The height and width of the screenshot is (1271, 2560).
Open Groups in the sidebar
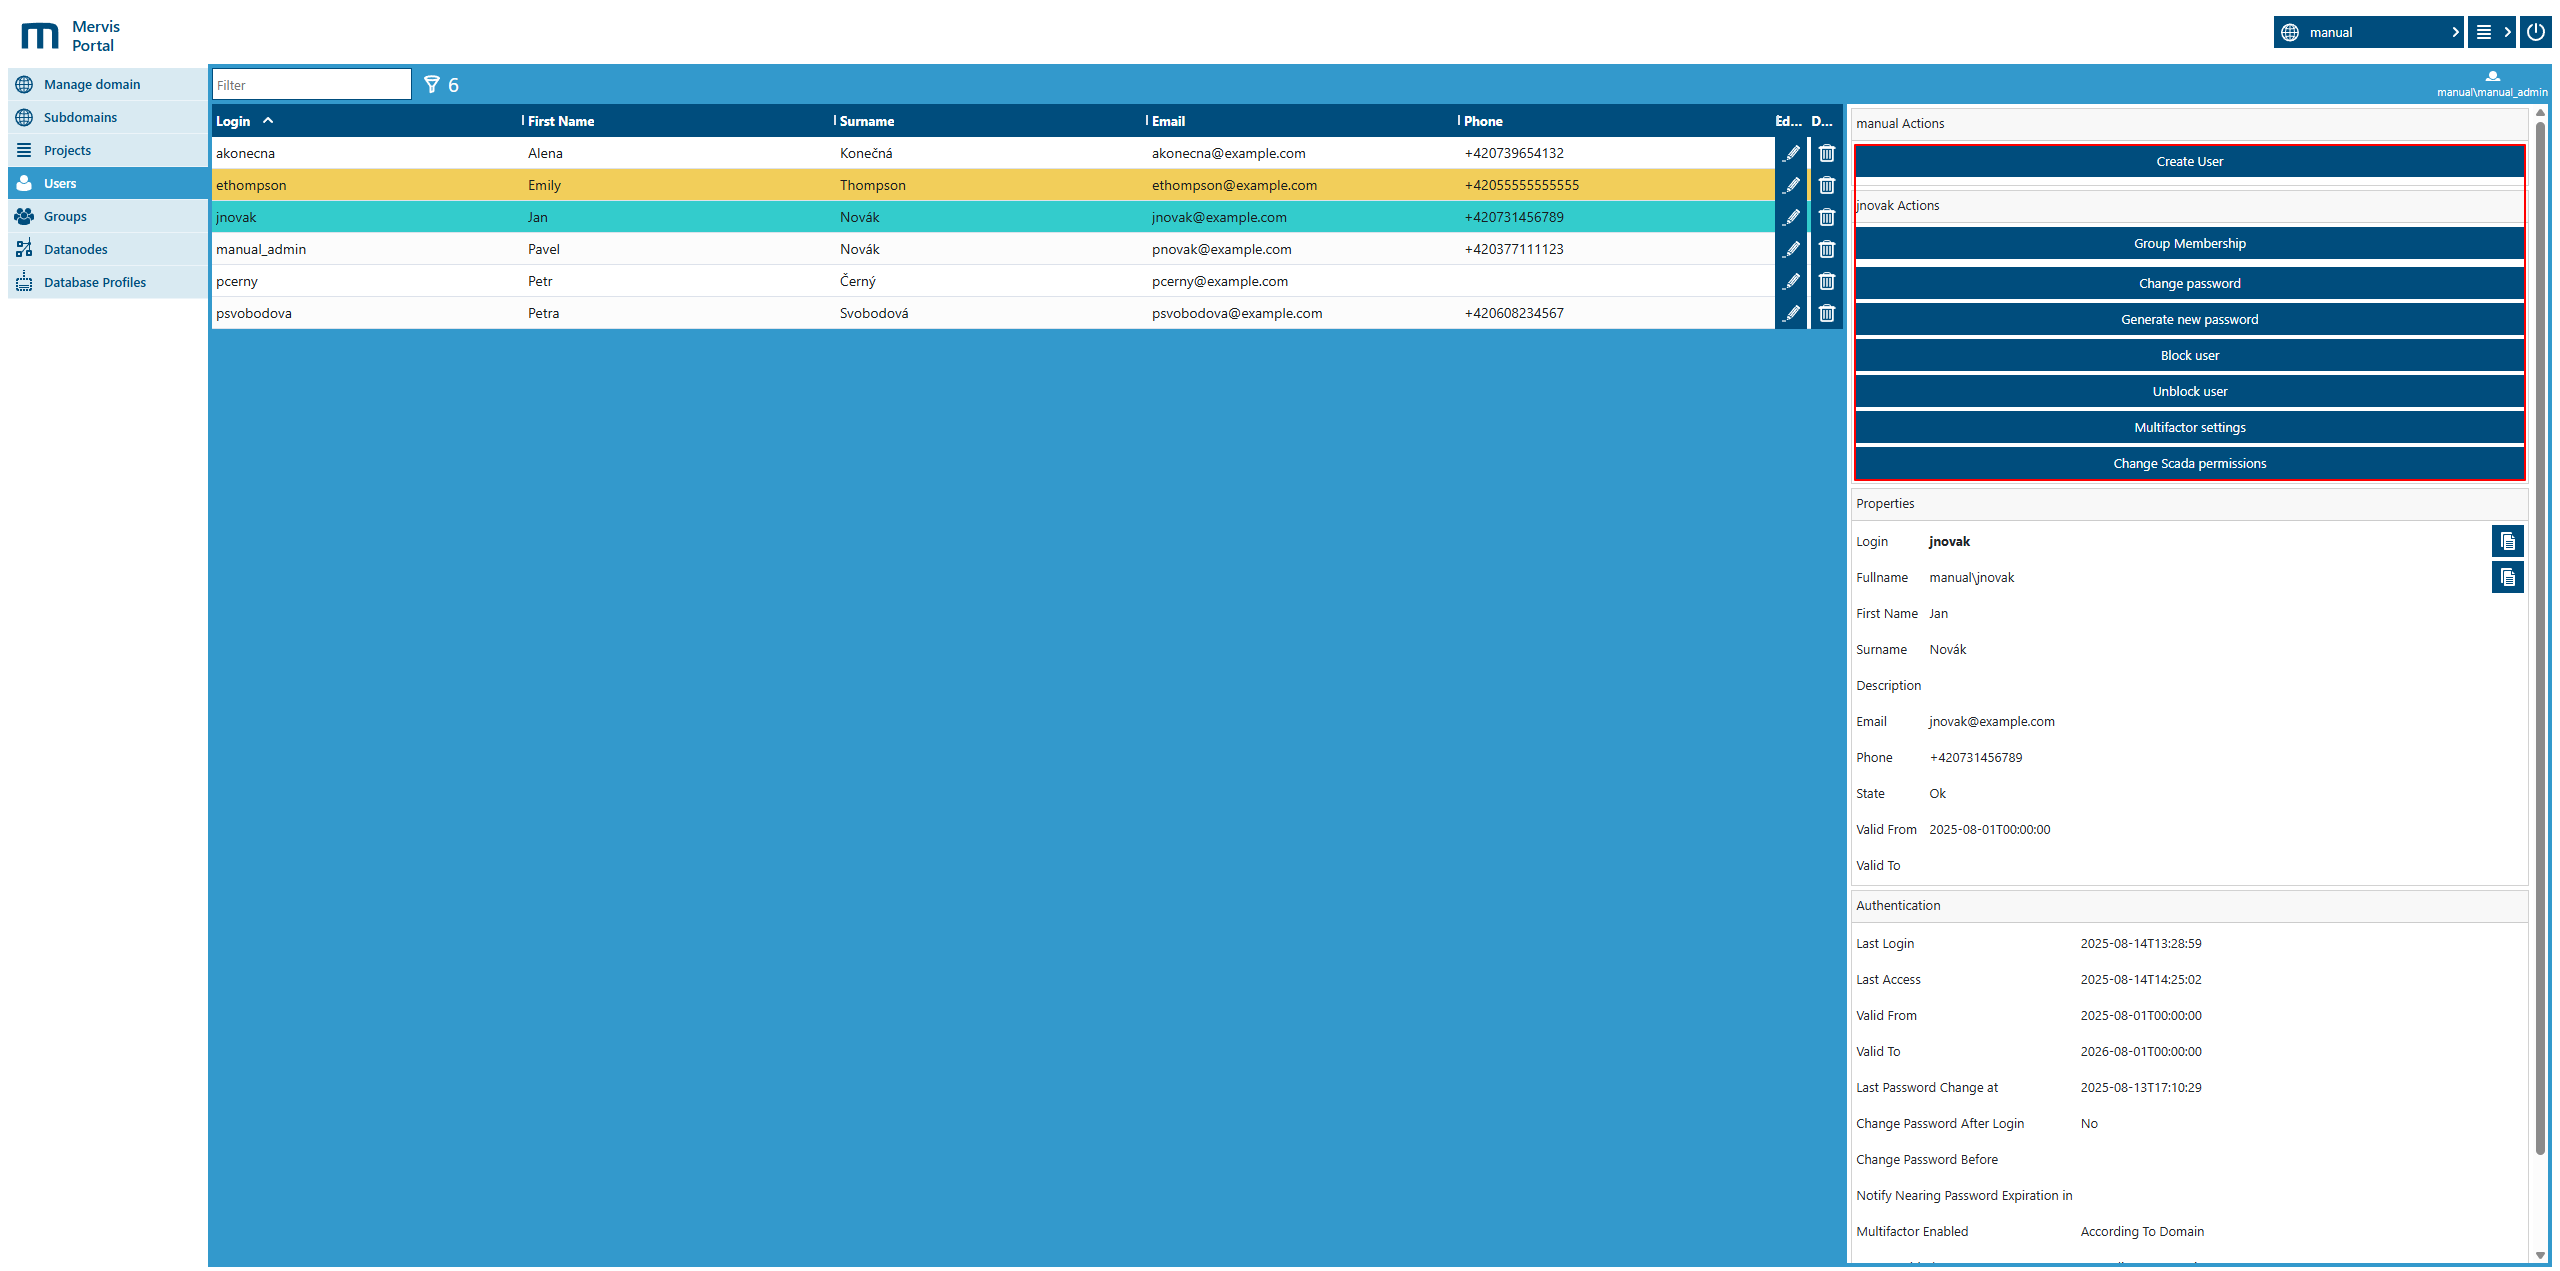[107, 216]
